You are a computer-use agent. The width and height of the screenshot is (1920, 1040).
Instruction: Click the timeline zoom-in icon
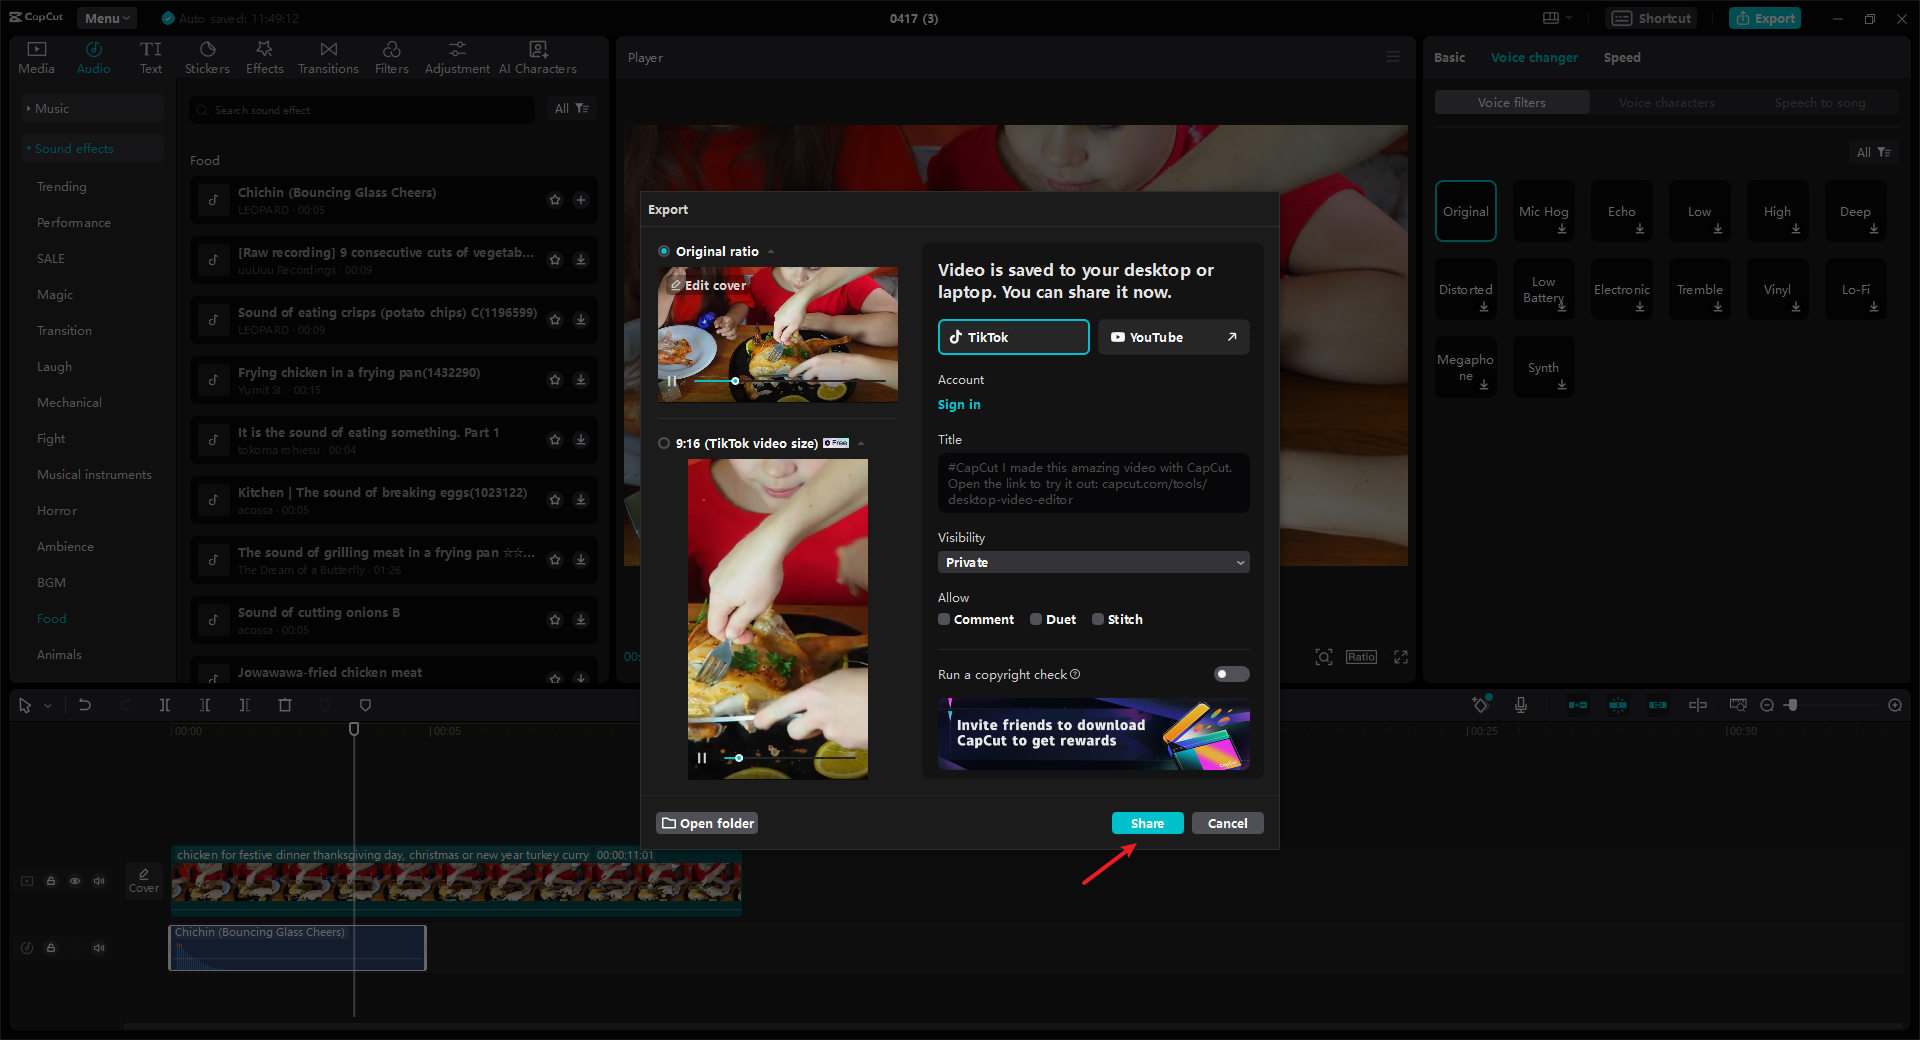pyautogui.click(x=1895, y=705)
